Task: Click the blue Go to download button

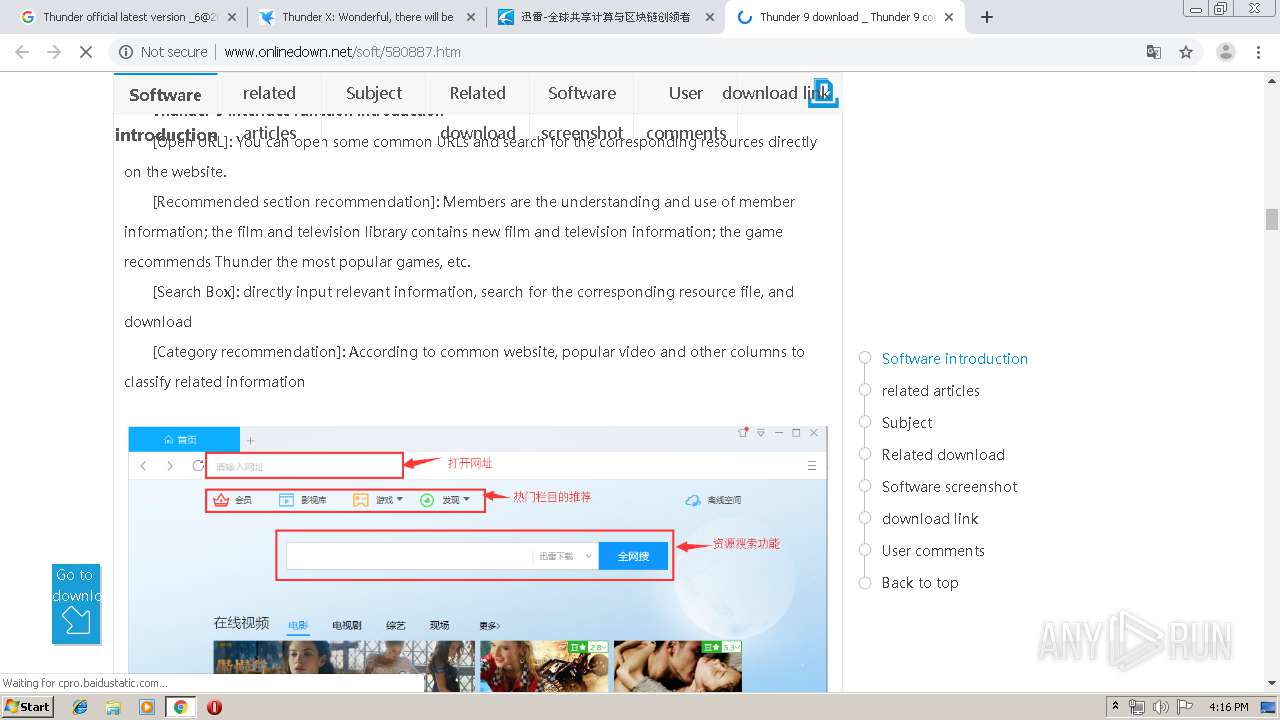Action: tap(76, 603)
